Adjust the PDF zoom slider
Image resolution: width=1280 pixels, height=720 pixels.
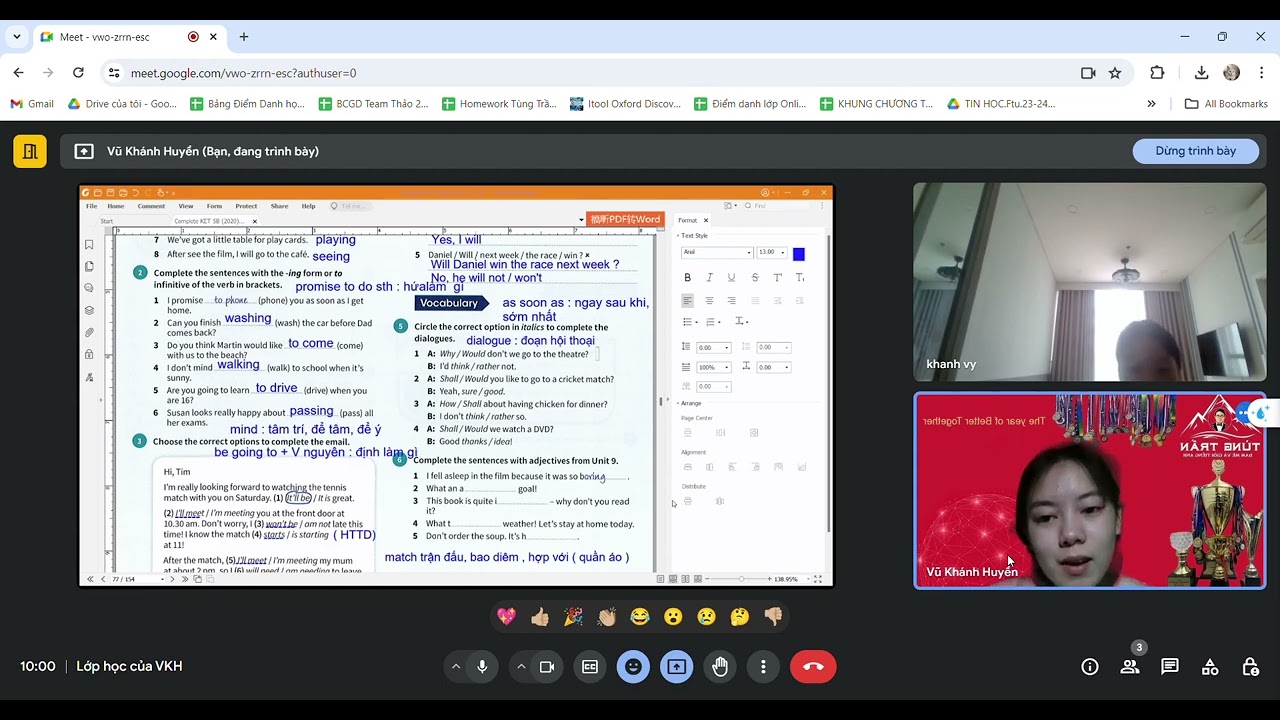point(741,579)
